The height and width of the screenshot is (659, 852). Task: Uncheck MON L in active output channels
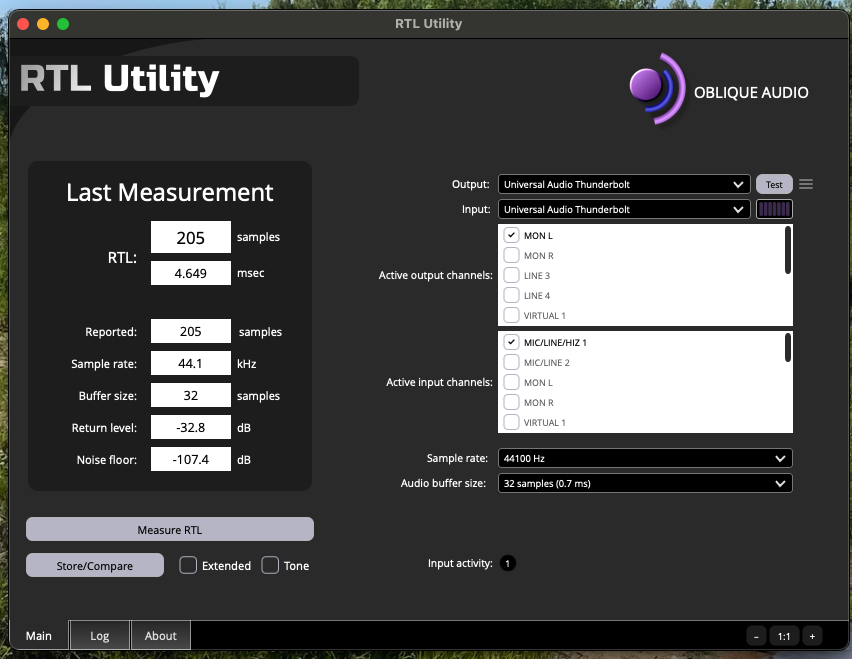tap(511, 235)
